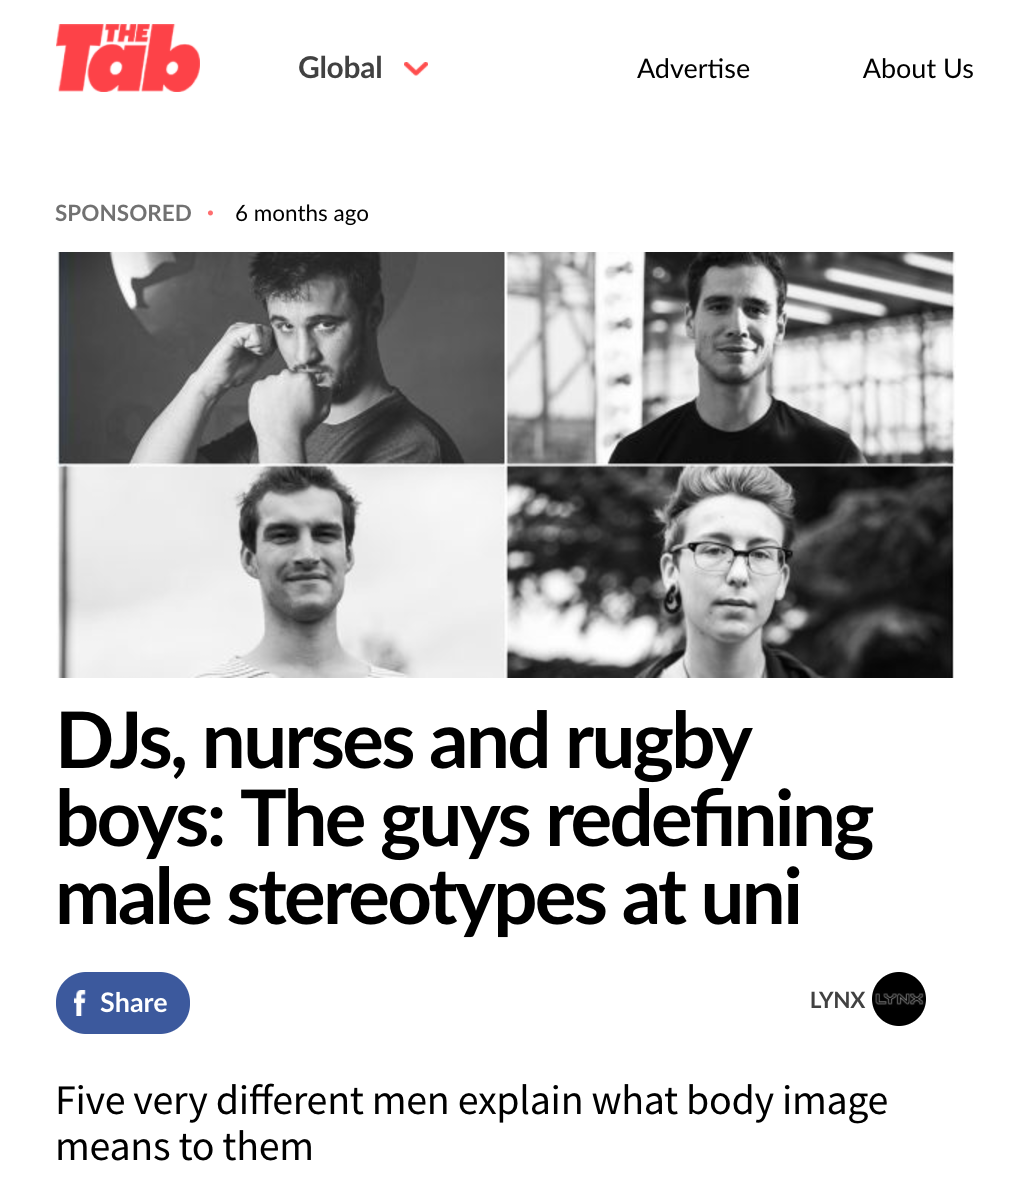Click the black circular LYNX logo
This screenshot has height=1196, width=1026.
(899, 999)
